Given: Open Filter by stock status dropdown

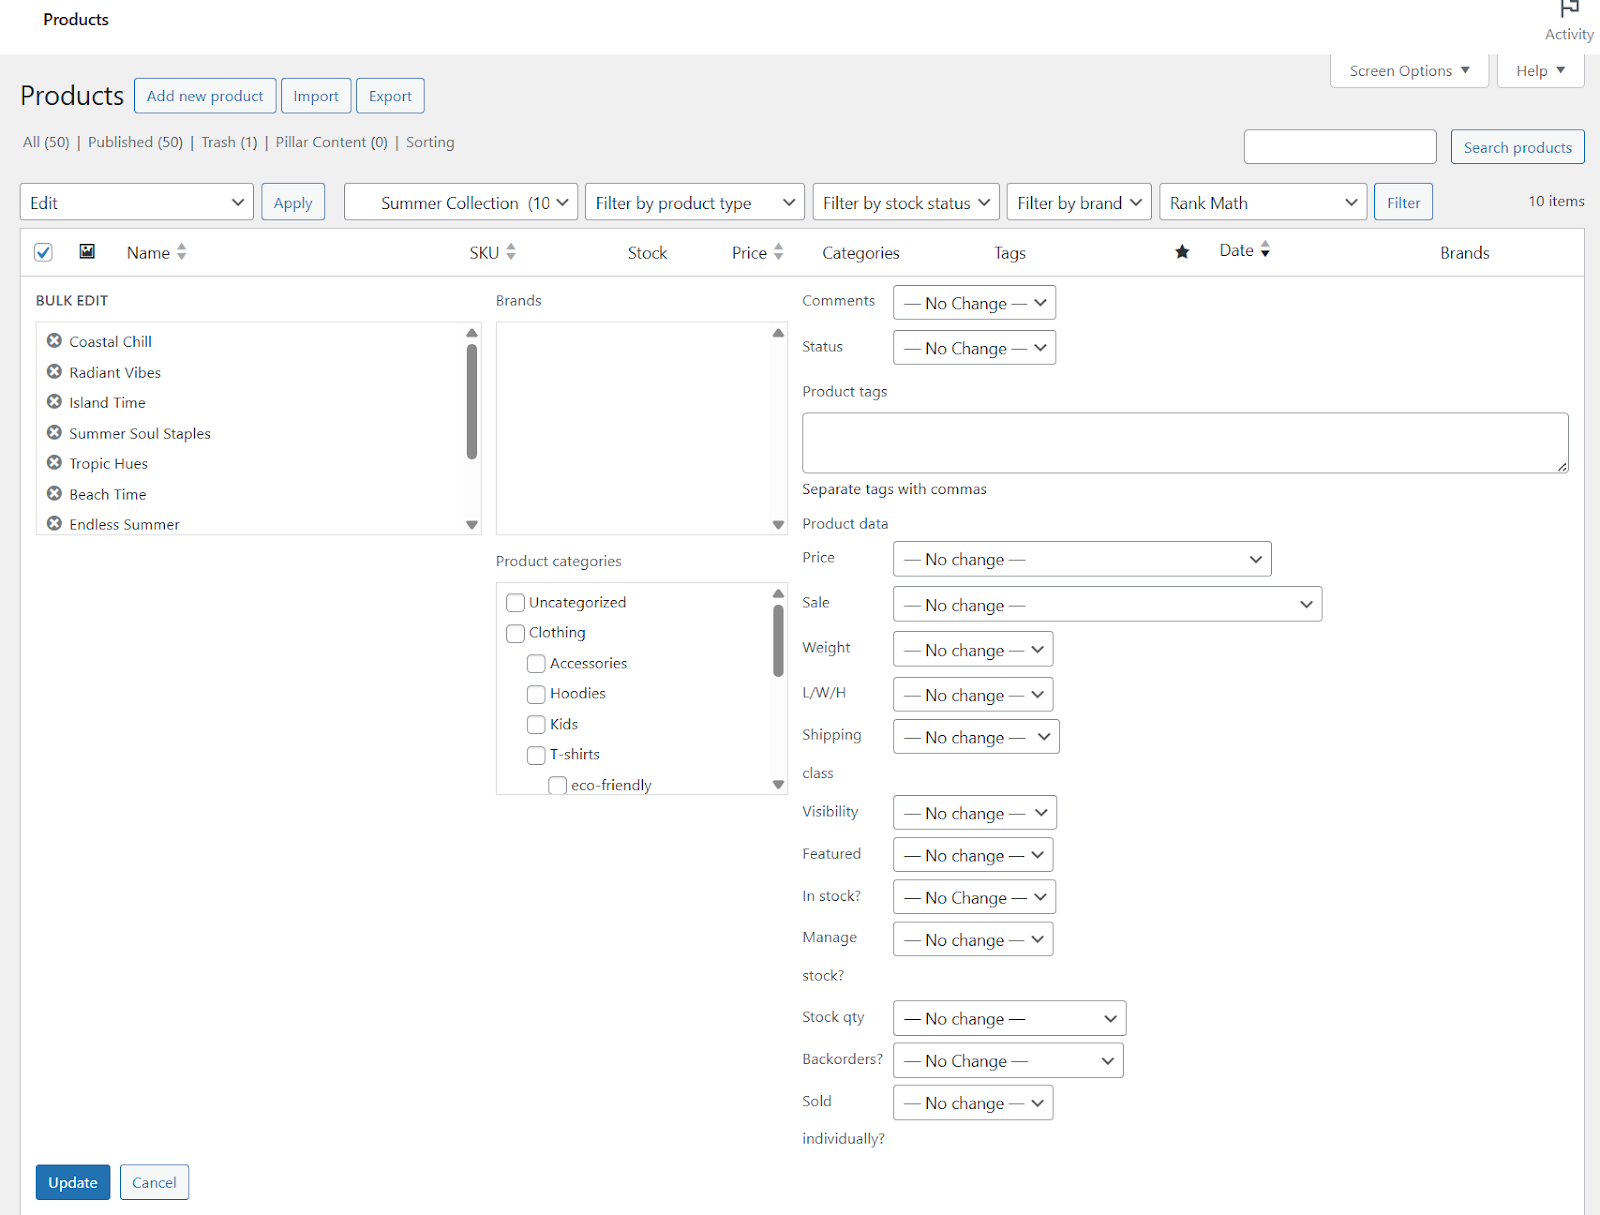Looking at the screenshot, I should 906,202.
